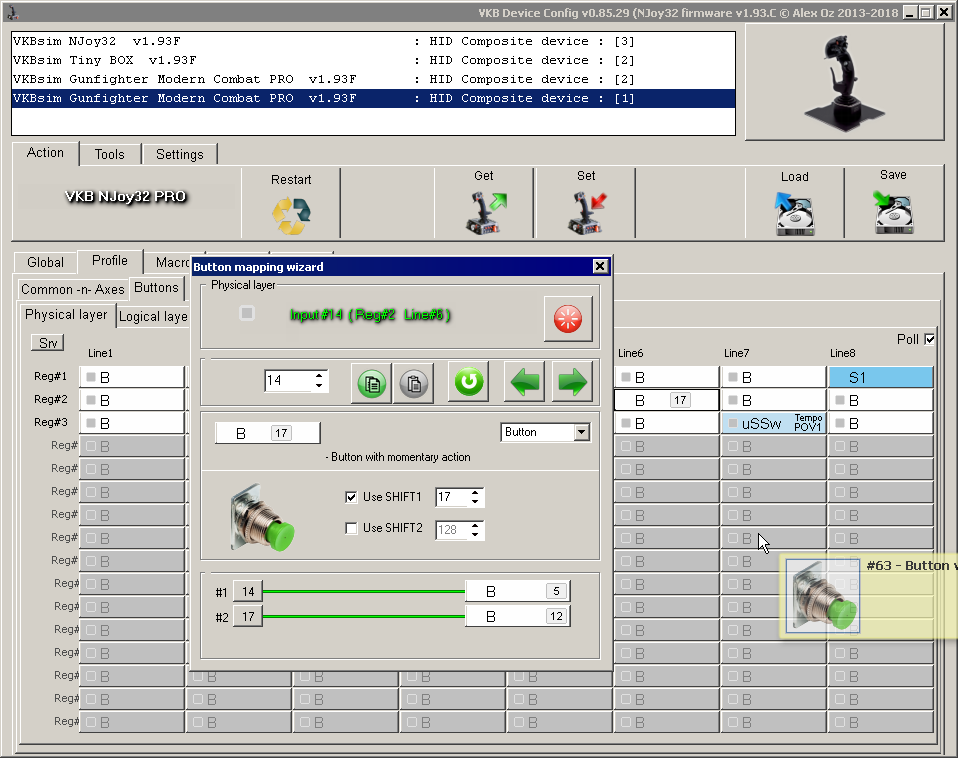The image size is (958, 758).
Task: Click Reg#2 Line7 B cell
Action: click(774, 400)
